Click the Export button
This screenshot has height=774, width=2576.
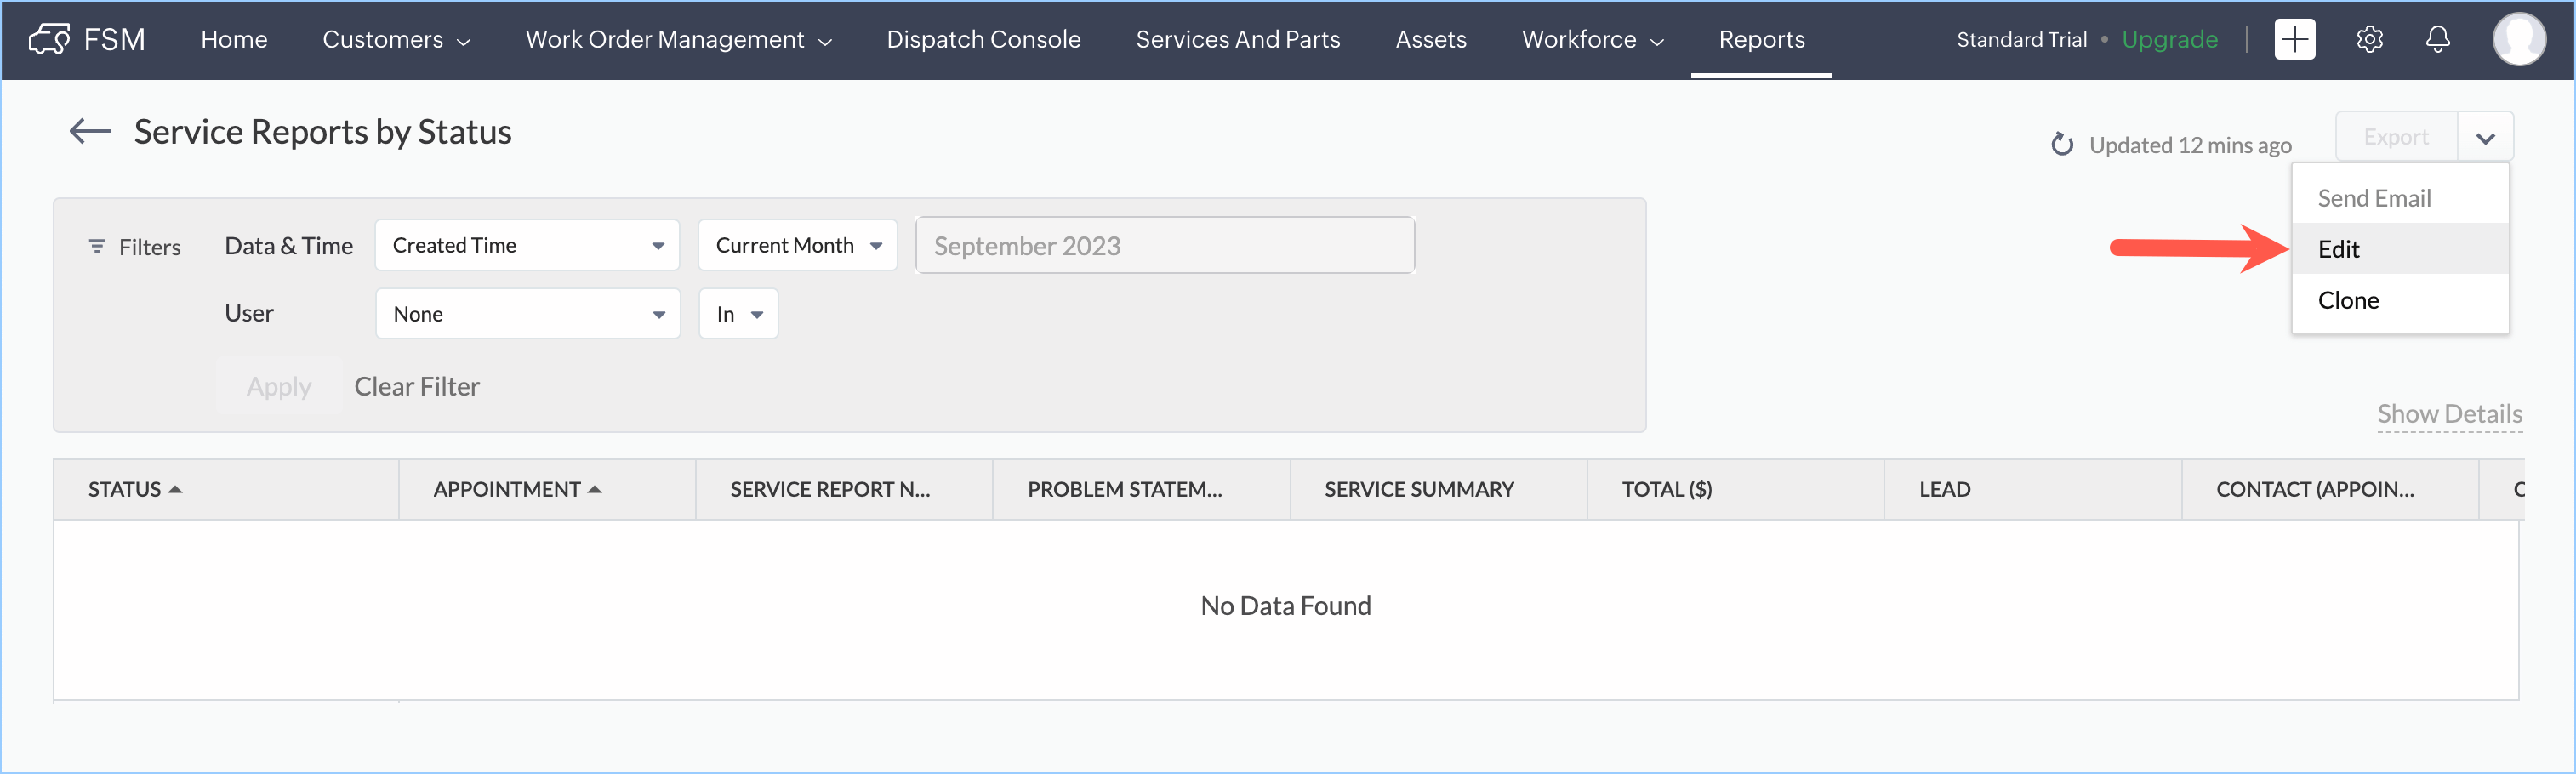pyautogui.click(x=2396, y=137)
